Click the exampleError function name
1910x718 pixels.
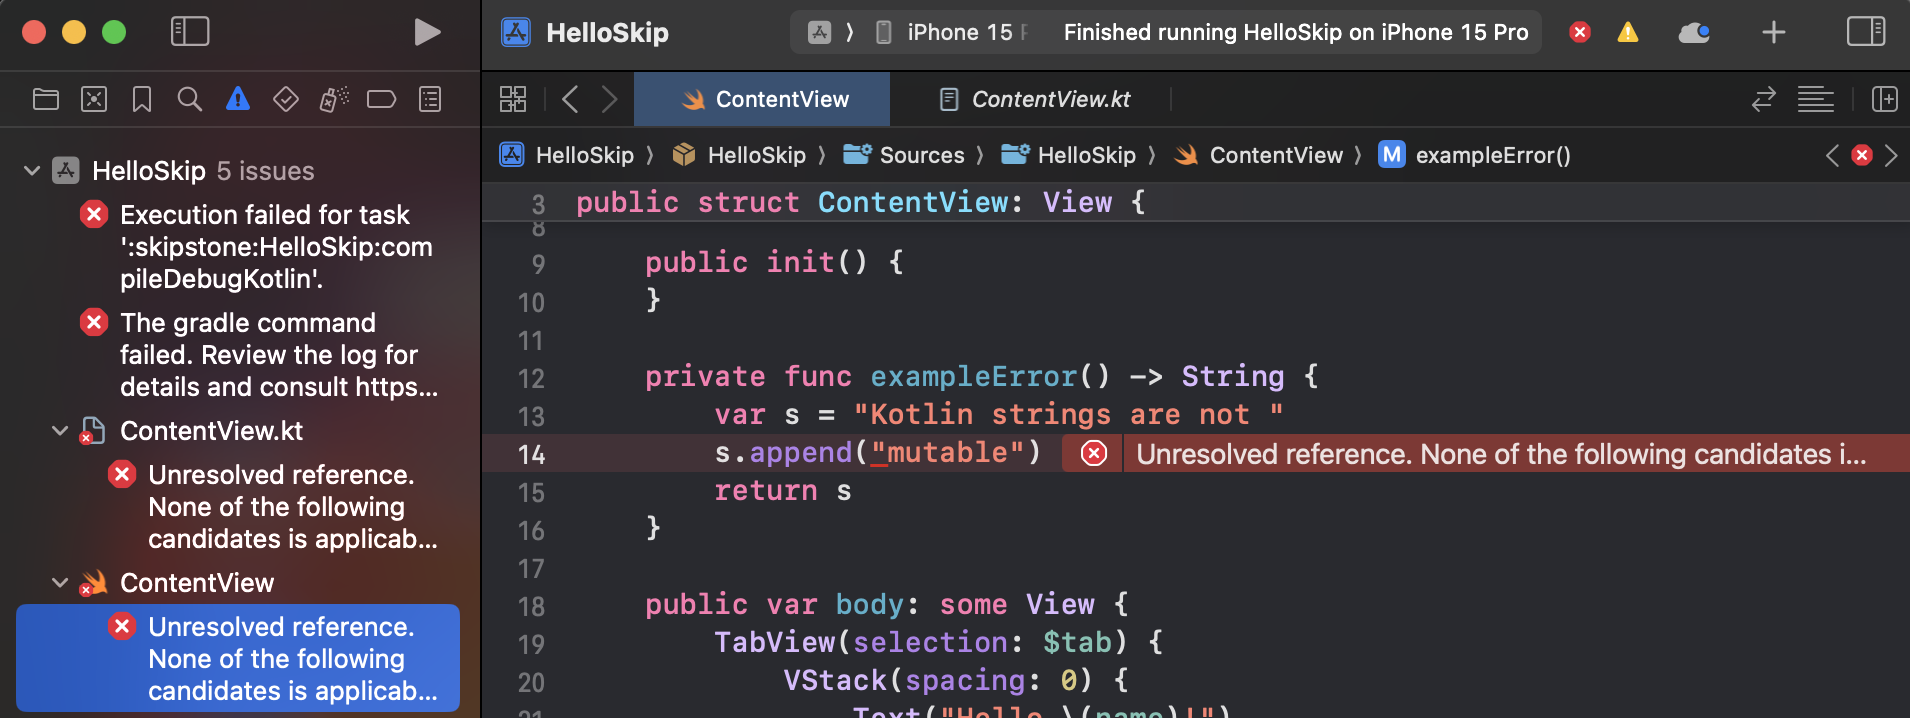coord(973,376)
